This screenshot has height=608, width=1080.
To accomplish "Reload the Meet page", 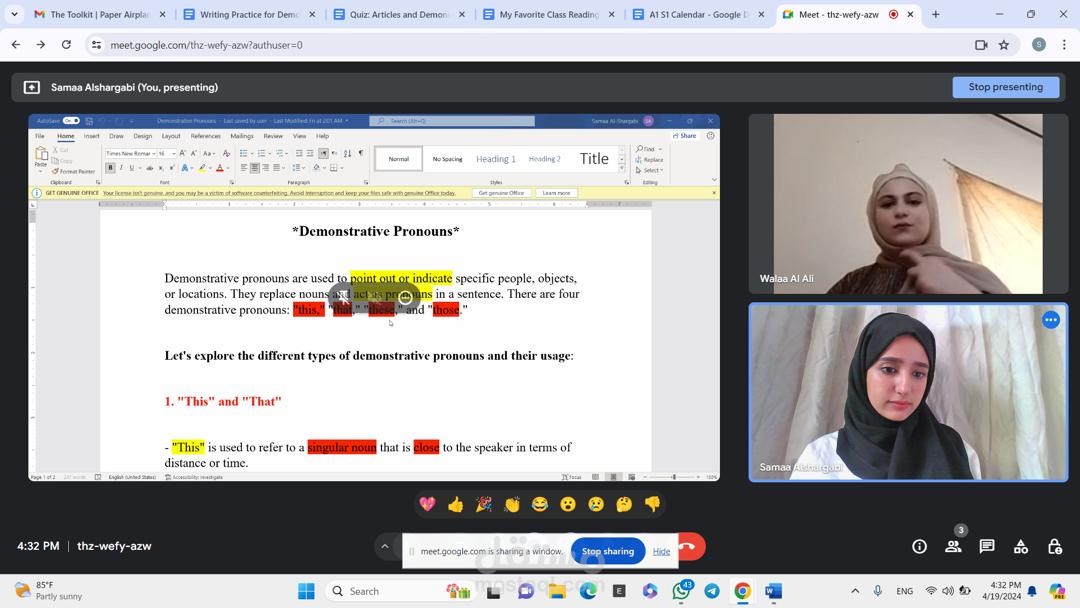I will coord(66,45).
